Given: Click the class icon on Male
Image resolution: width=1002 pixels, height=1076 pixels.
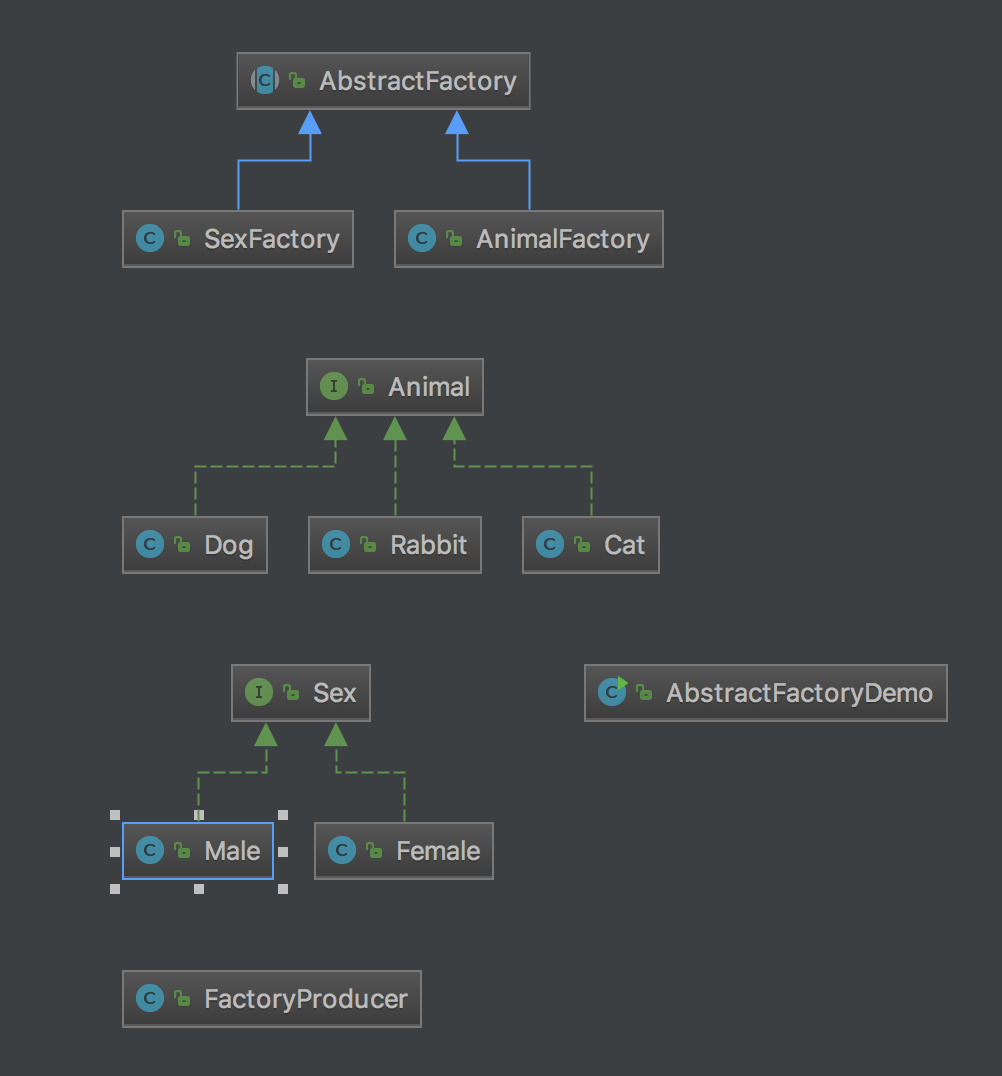Looking at the screenshot, I should click(150, 850).
